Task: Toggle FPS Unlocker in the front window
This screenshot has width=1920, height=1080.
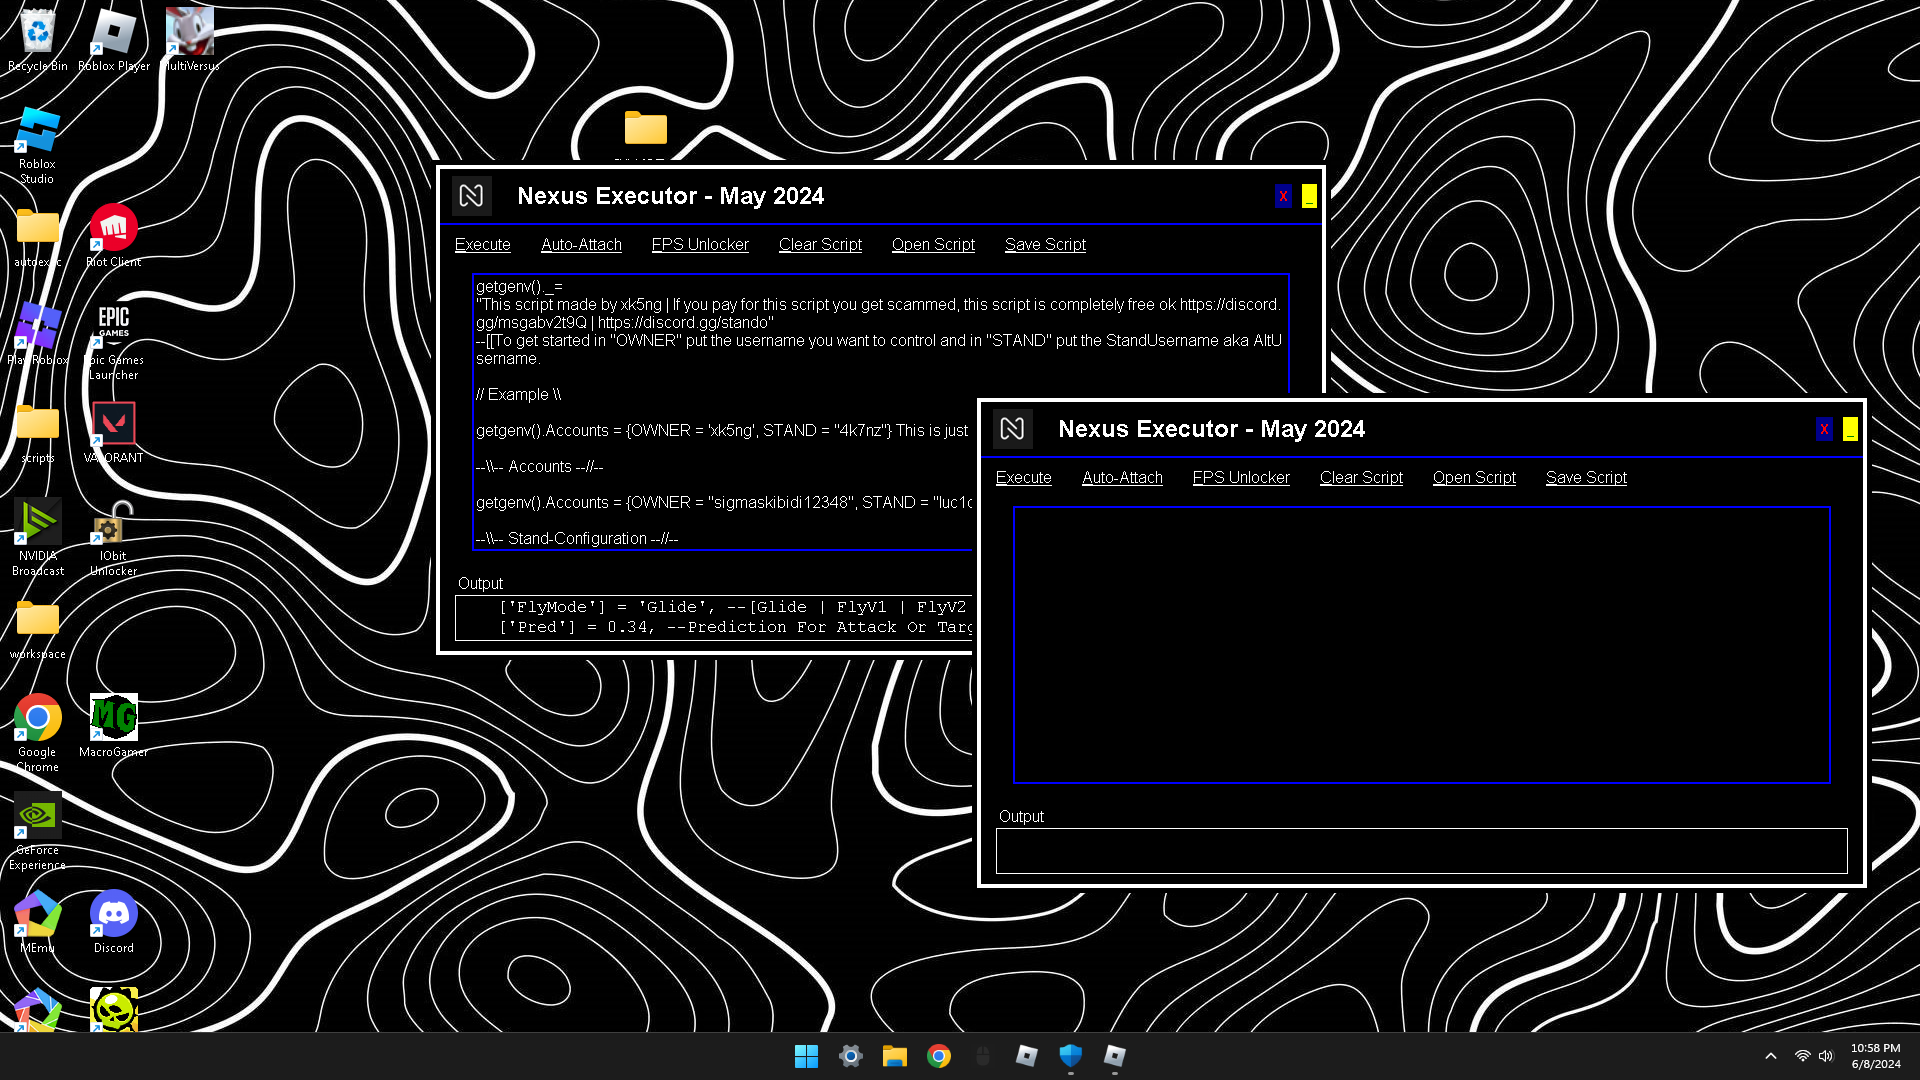Action: coord(1240,478)
